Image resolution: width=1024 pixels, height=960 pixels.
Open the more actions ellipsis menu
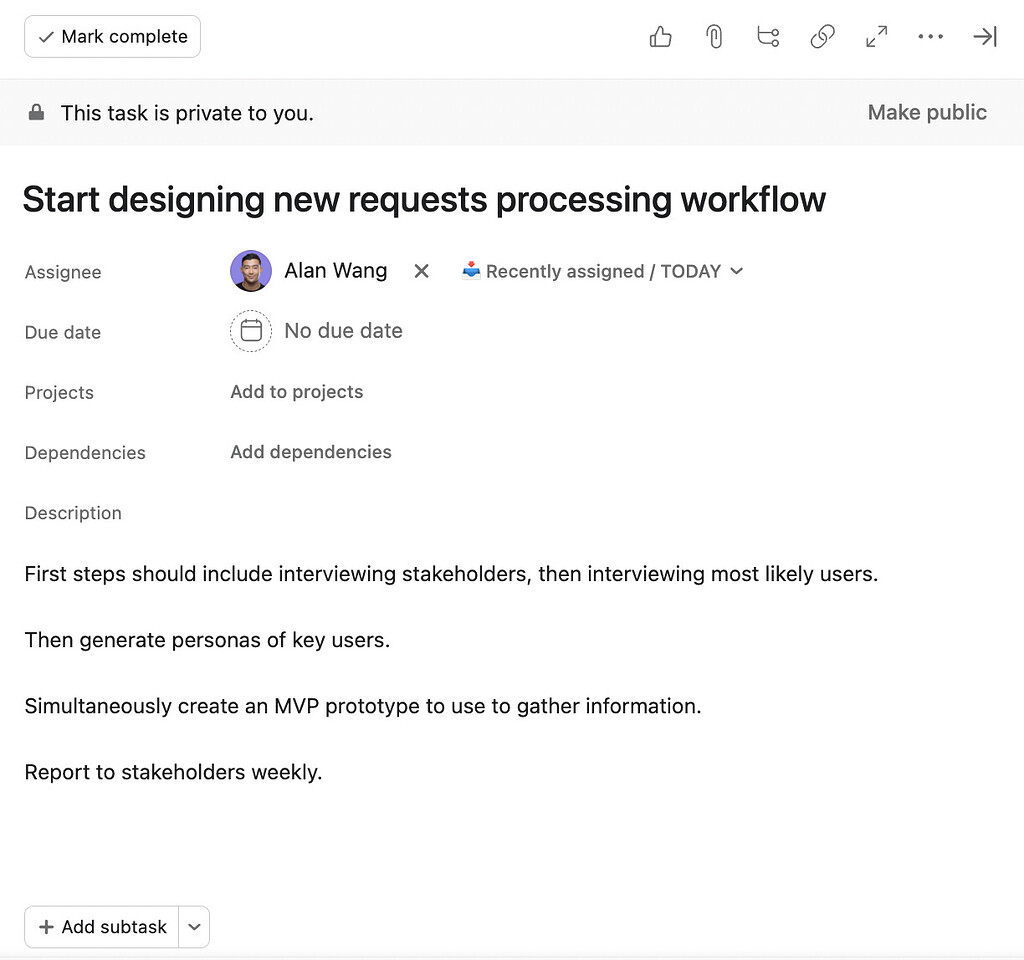pyautogui.click(x=931, y=36)
